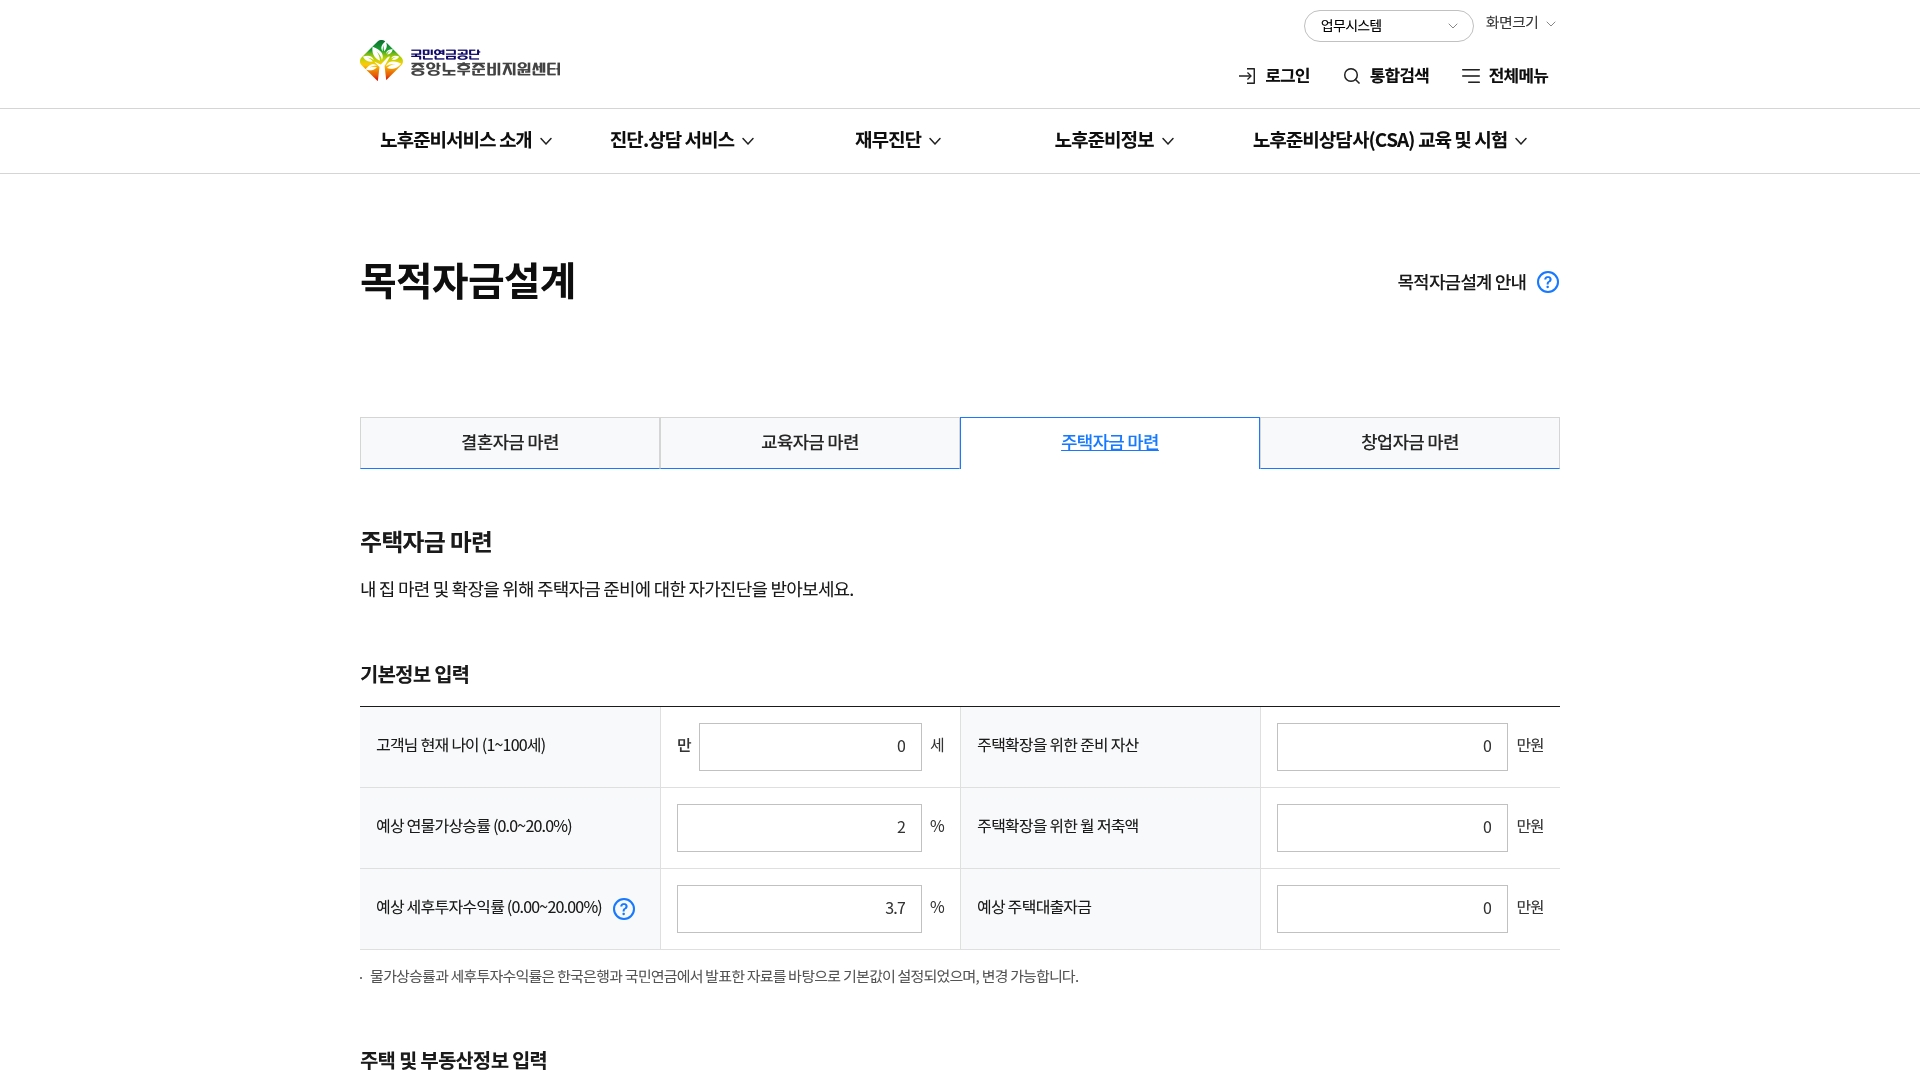
Task: Switch to the 교육자금 마련 tab
Action: tap(810, 443)
